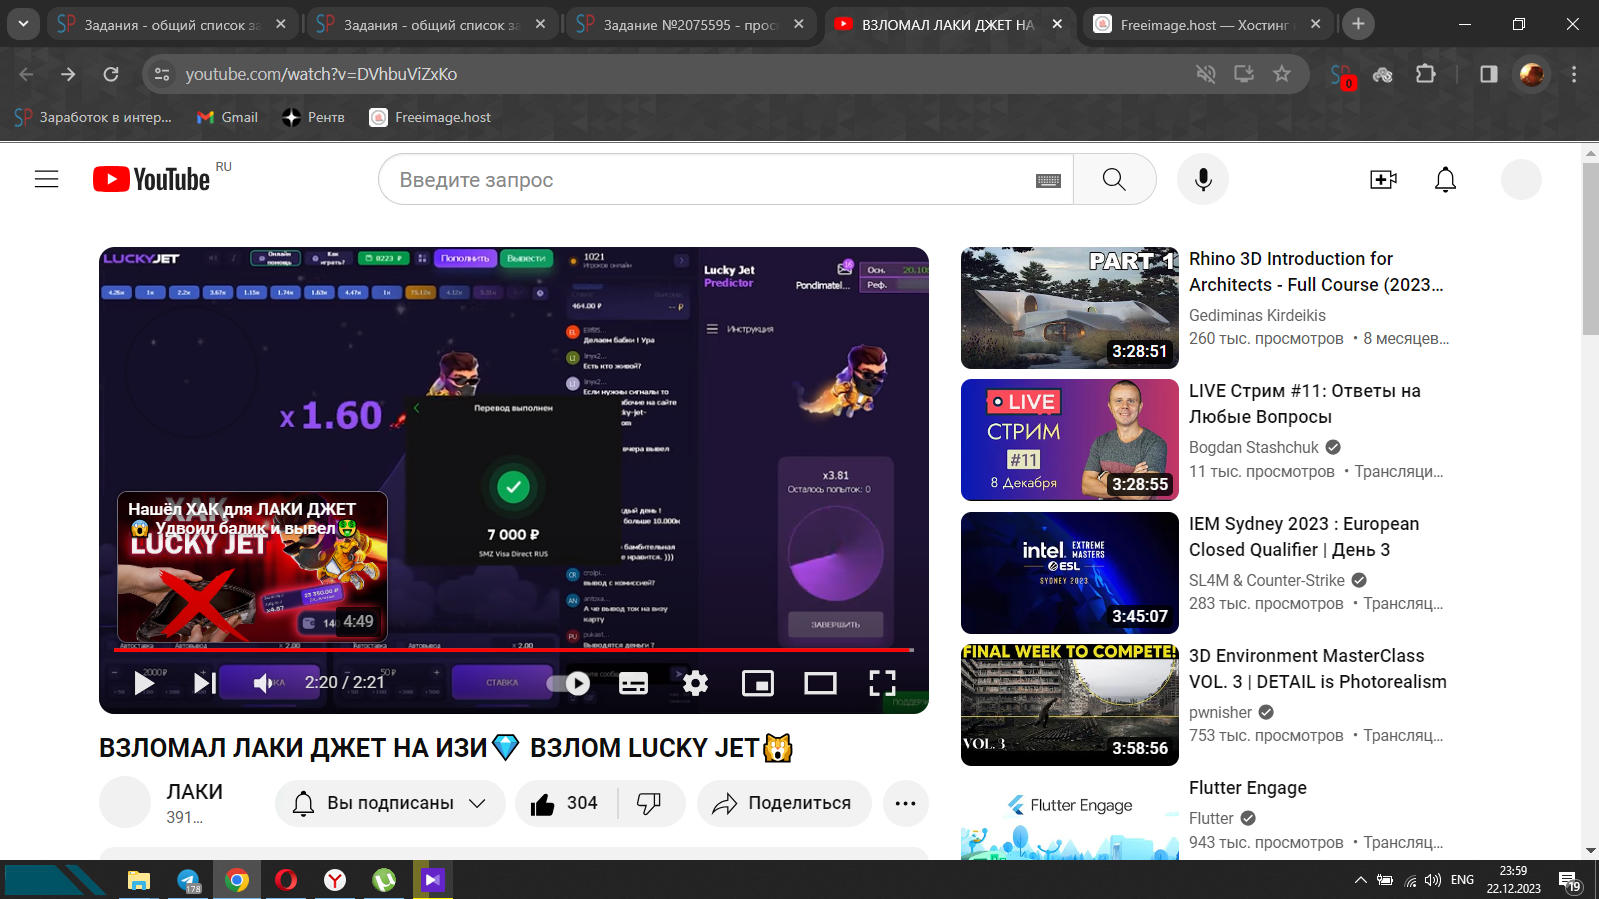Switch ENG keyboard language in tray
Screen dimensions: 1599x899
[1462, 880]
